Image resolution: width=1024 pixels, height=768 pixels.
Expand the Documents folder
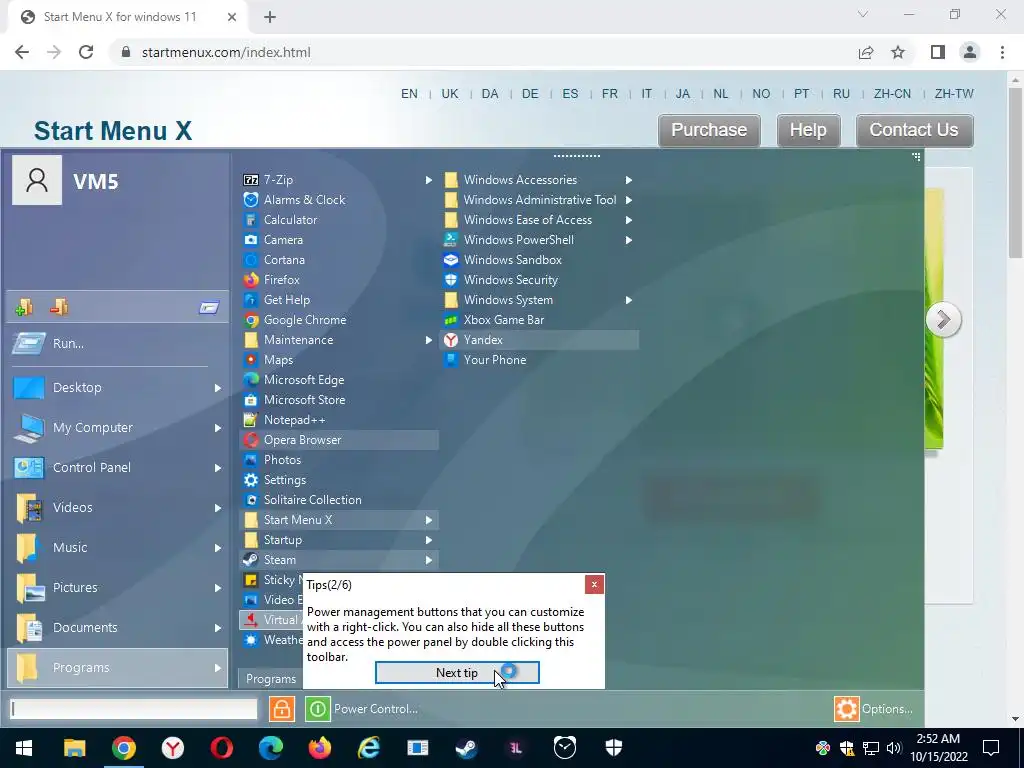click(118, 628)
